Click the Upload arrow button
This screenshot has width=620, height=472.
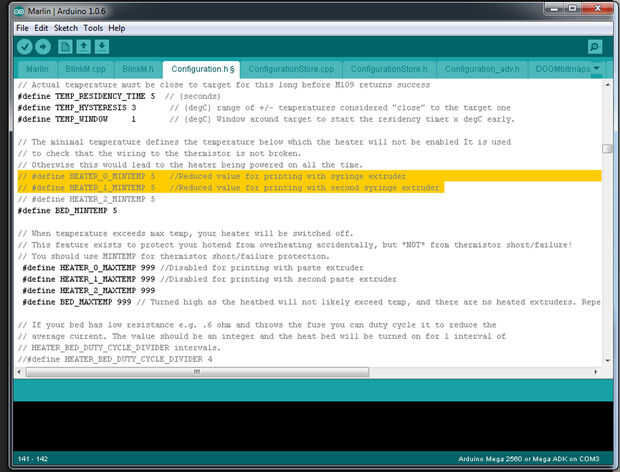coord(43,47)
